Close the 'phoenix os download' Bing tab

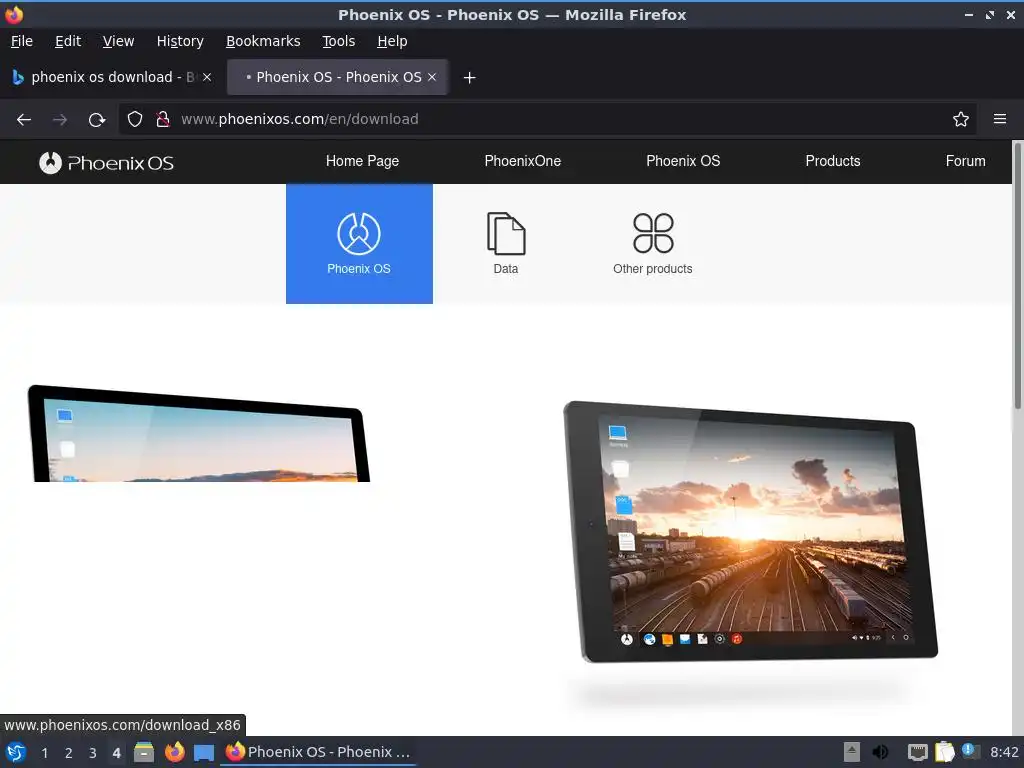pyautogui.click(x=206, y=77)
